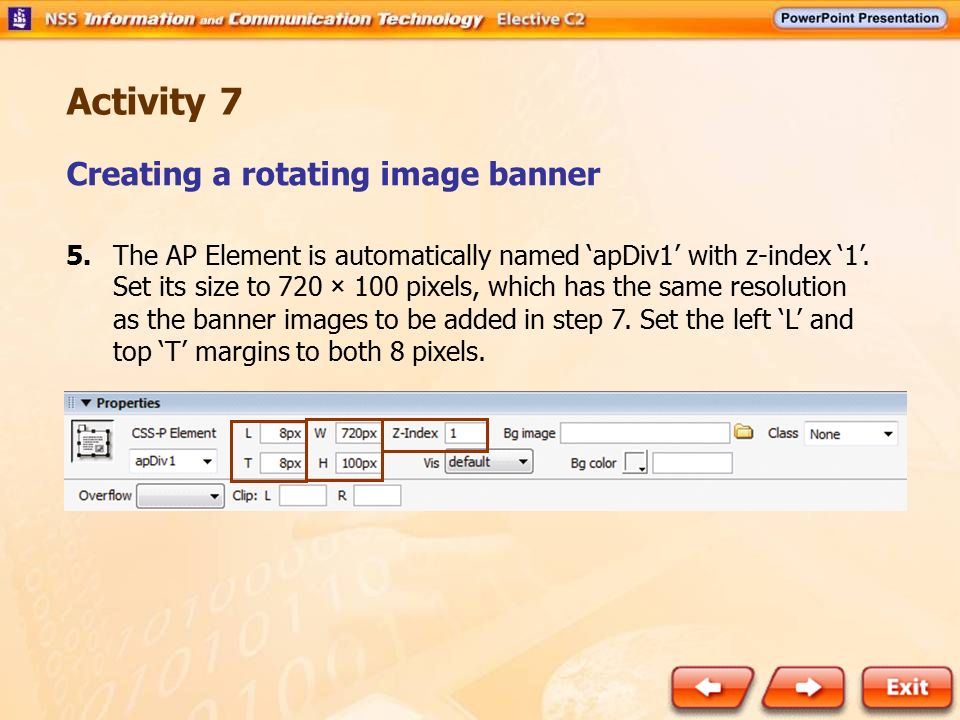Click the 'CSS-P Element' label
This screenshot has width=960, height=720.
click(174, 433)
